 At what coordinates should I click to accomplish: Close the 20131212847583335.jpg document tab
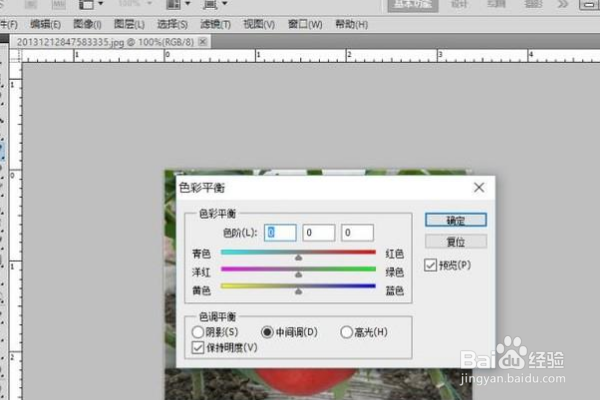203,41
